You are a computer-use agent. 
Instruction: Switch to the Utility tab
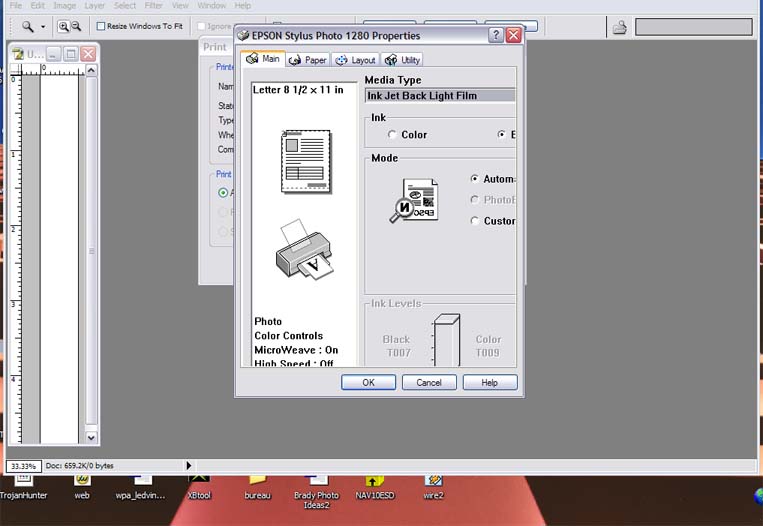pyautogui.click(x=402, y=60)
